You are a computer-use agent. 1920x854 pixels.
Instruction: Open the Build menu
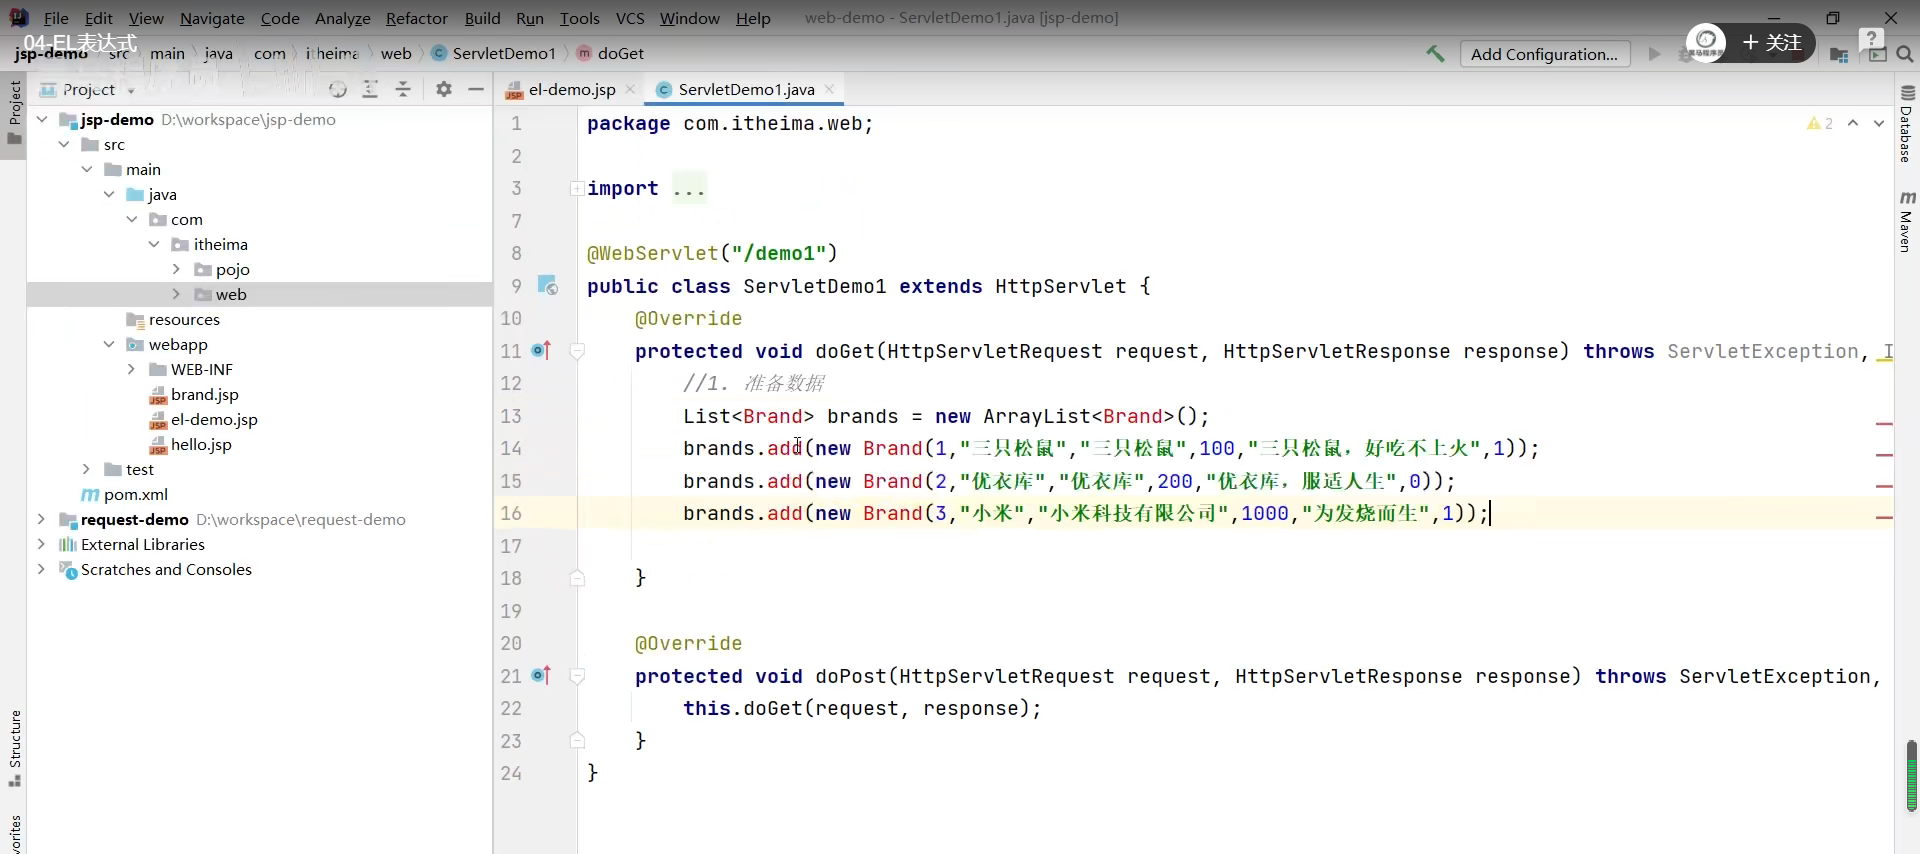click(x=482, y=18)
